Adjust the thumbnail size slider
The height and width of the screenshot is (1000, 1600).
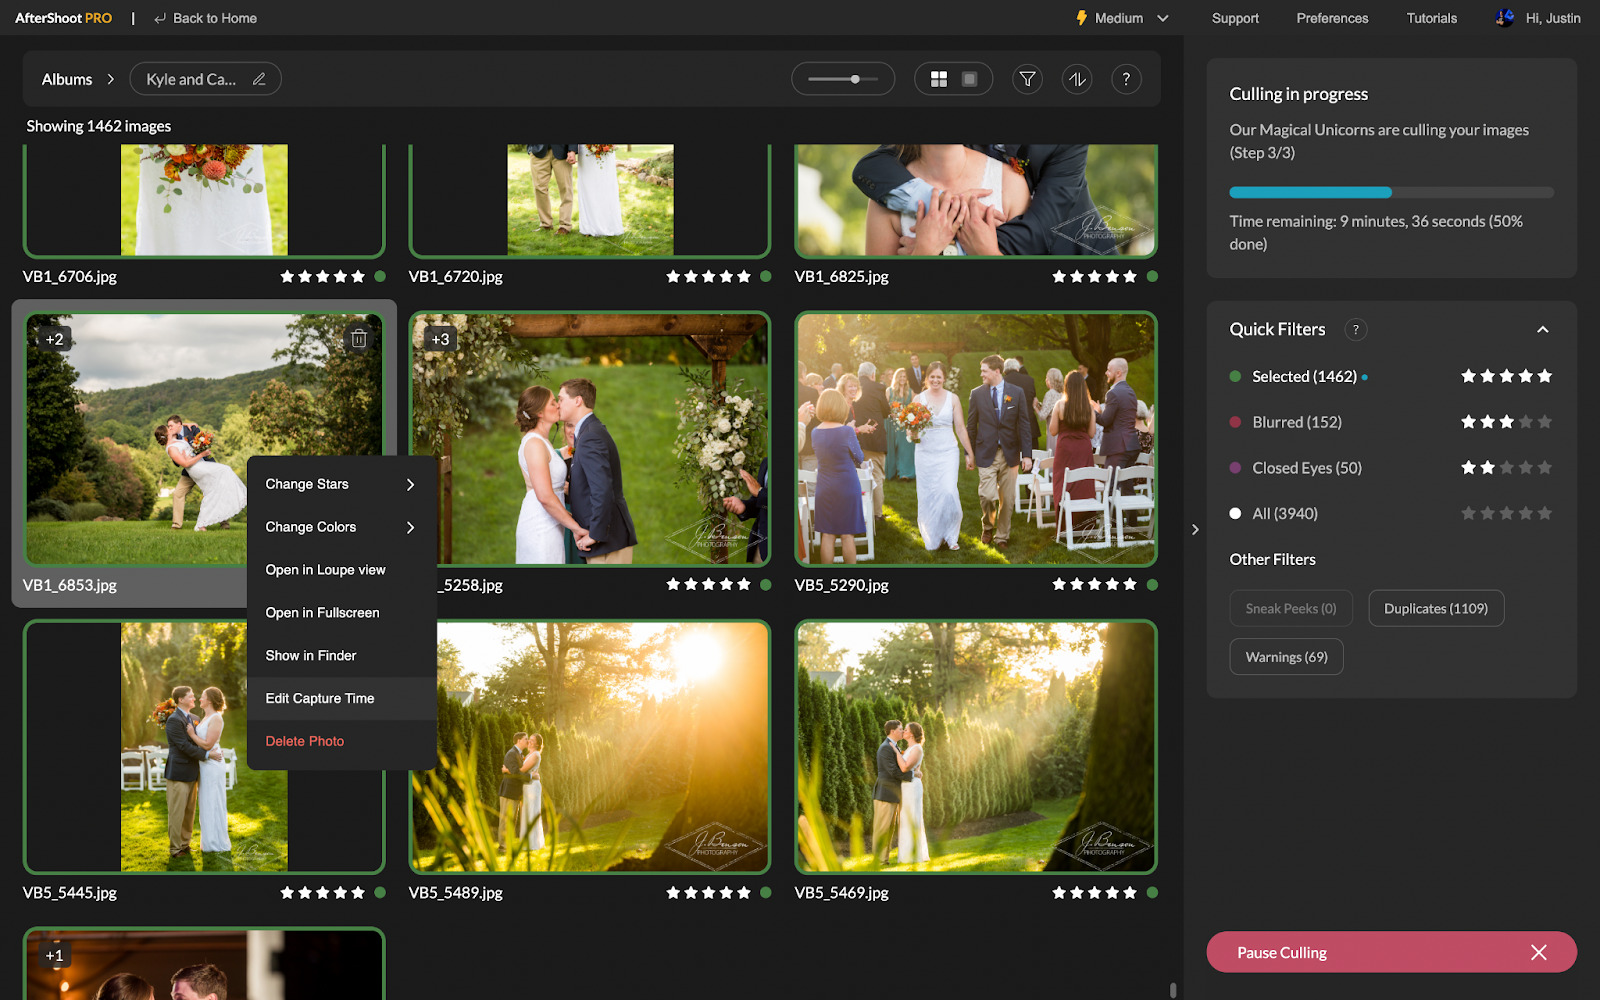[x=855, y=79]
